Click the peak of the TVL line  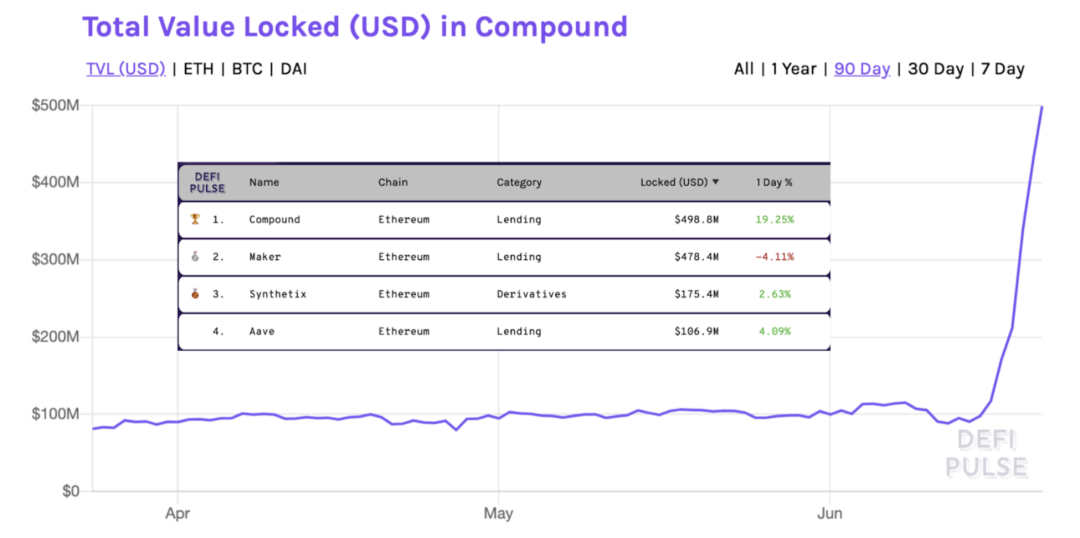(x=1041, y=107)
